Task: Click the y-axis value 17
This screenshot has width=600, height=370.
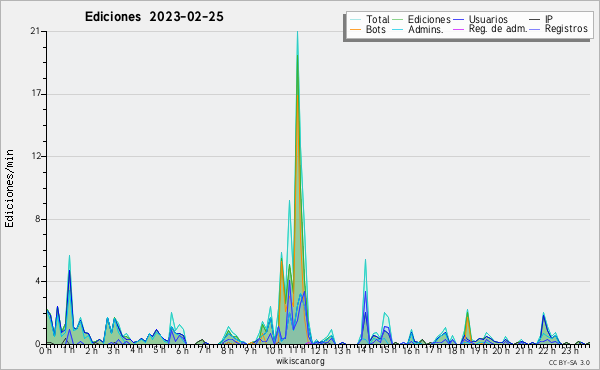Action: pos(35,94)
